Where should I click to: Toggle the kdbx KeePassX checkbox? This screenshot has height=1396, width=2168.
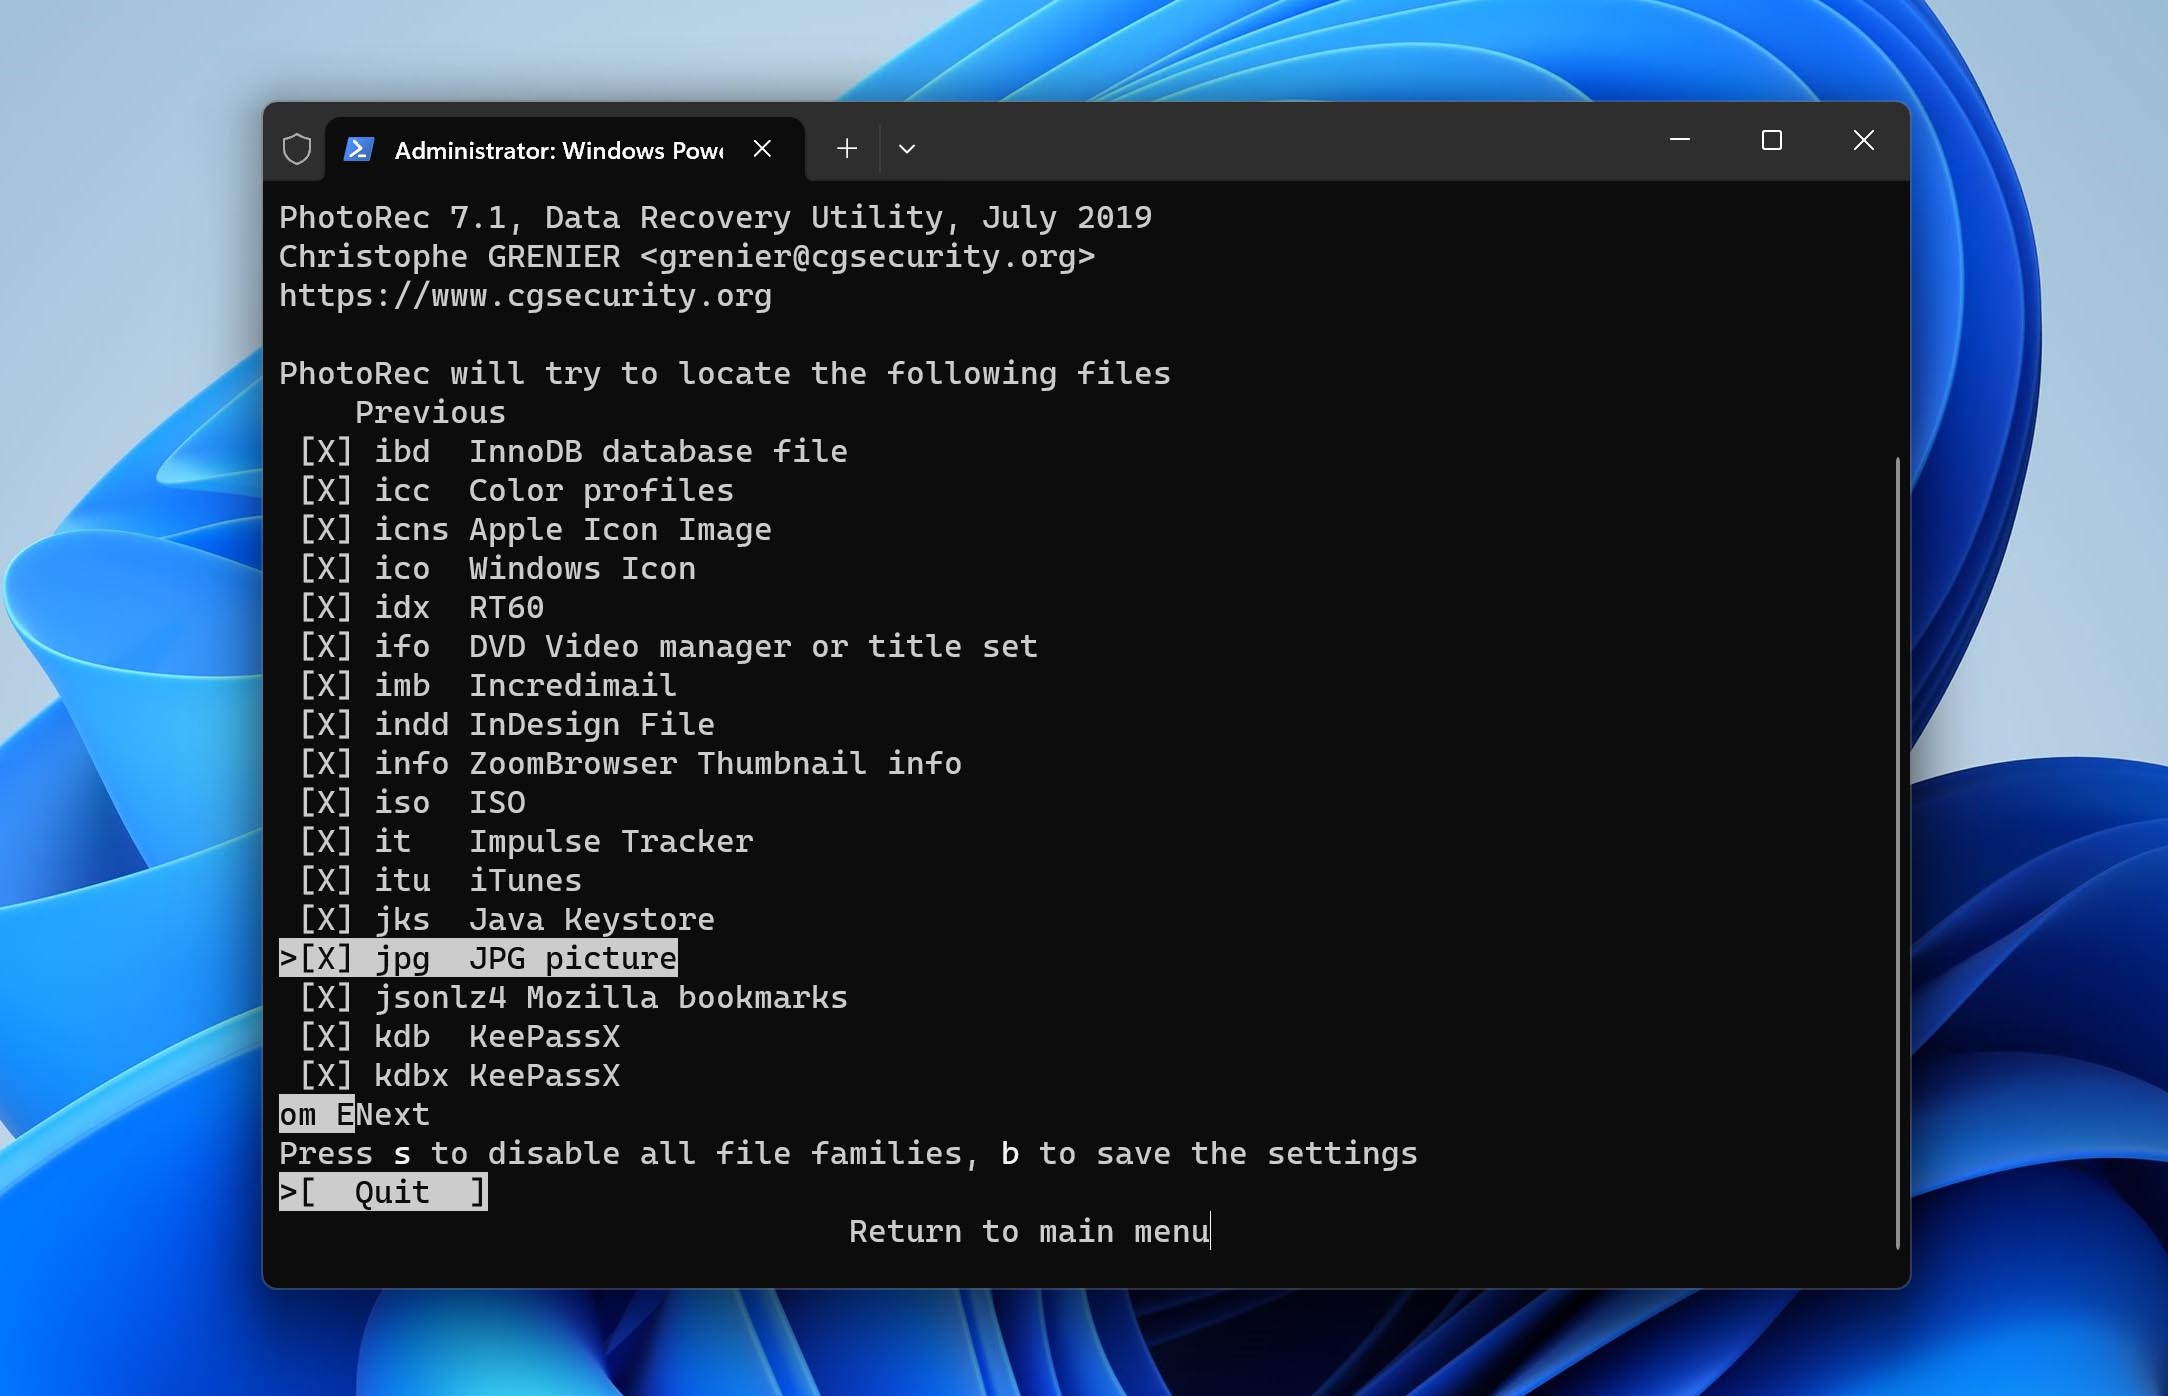point(326,1075)
